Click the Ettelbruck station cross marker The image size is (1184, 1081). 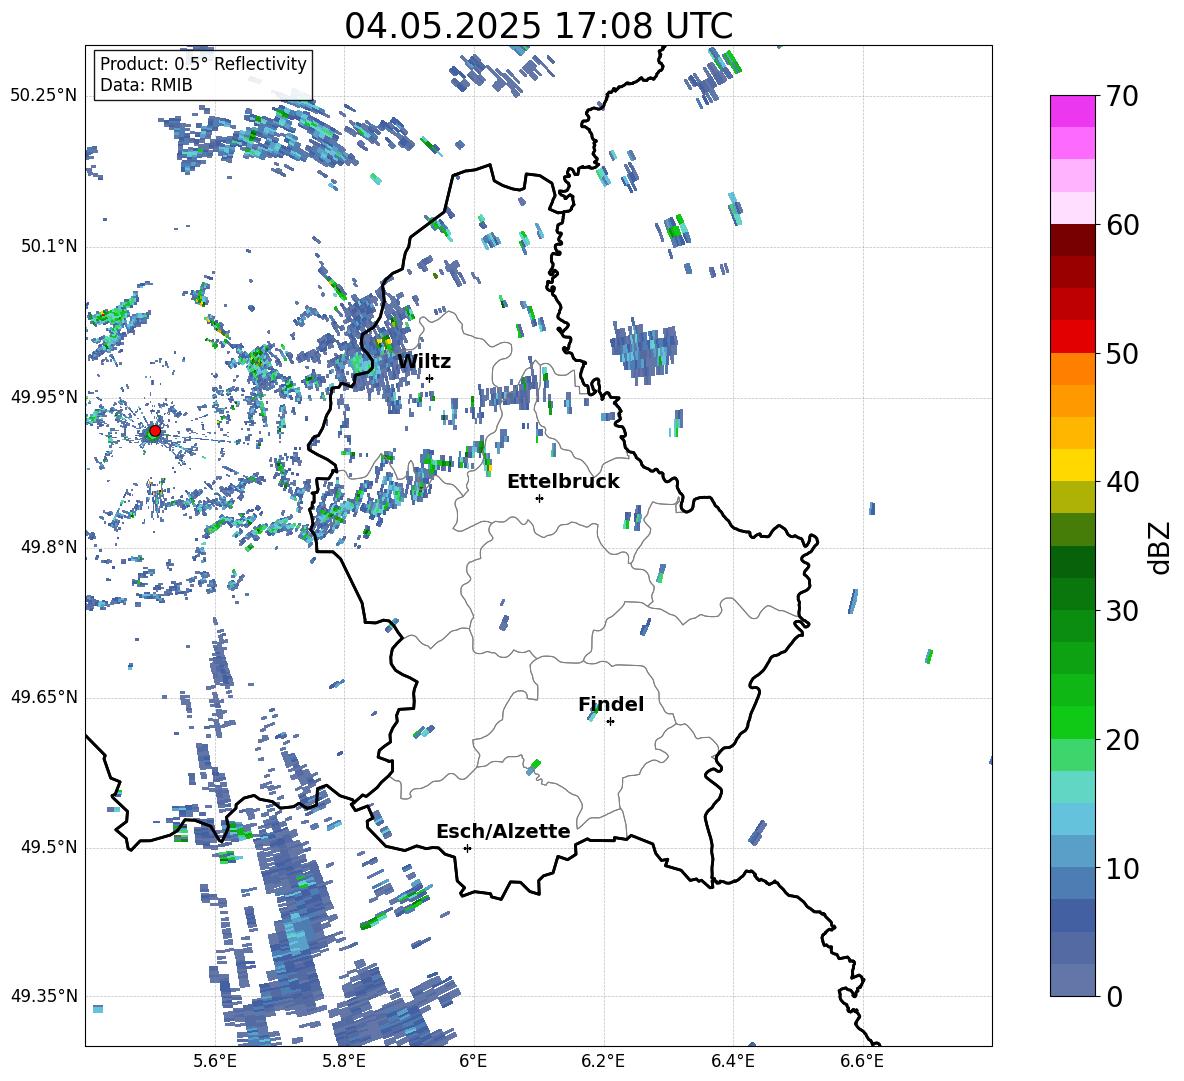coord(539,498)
